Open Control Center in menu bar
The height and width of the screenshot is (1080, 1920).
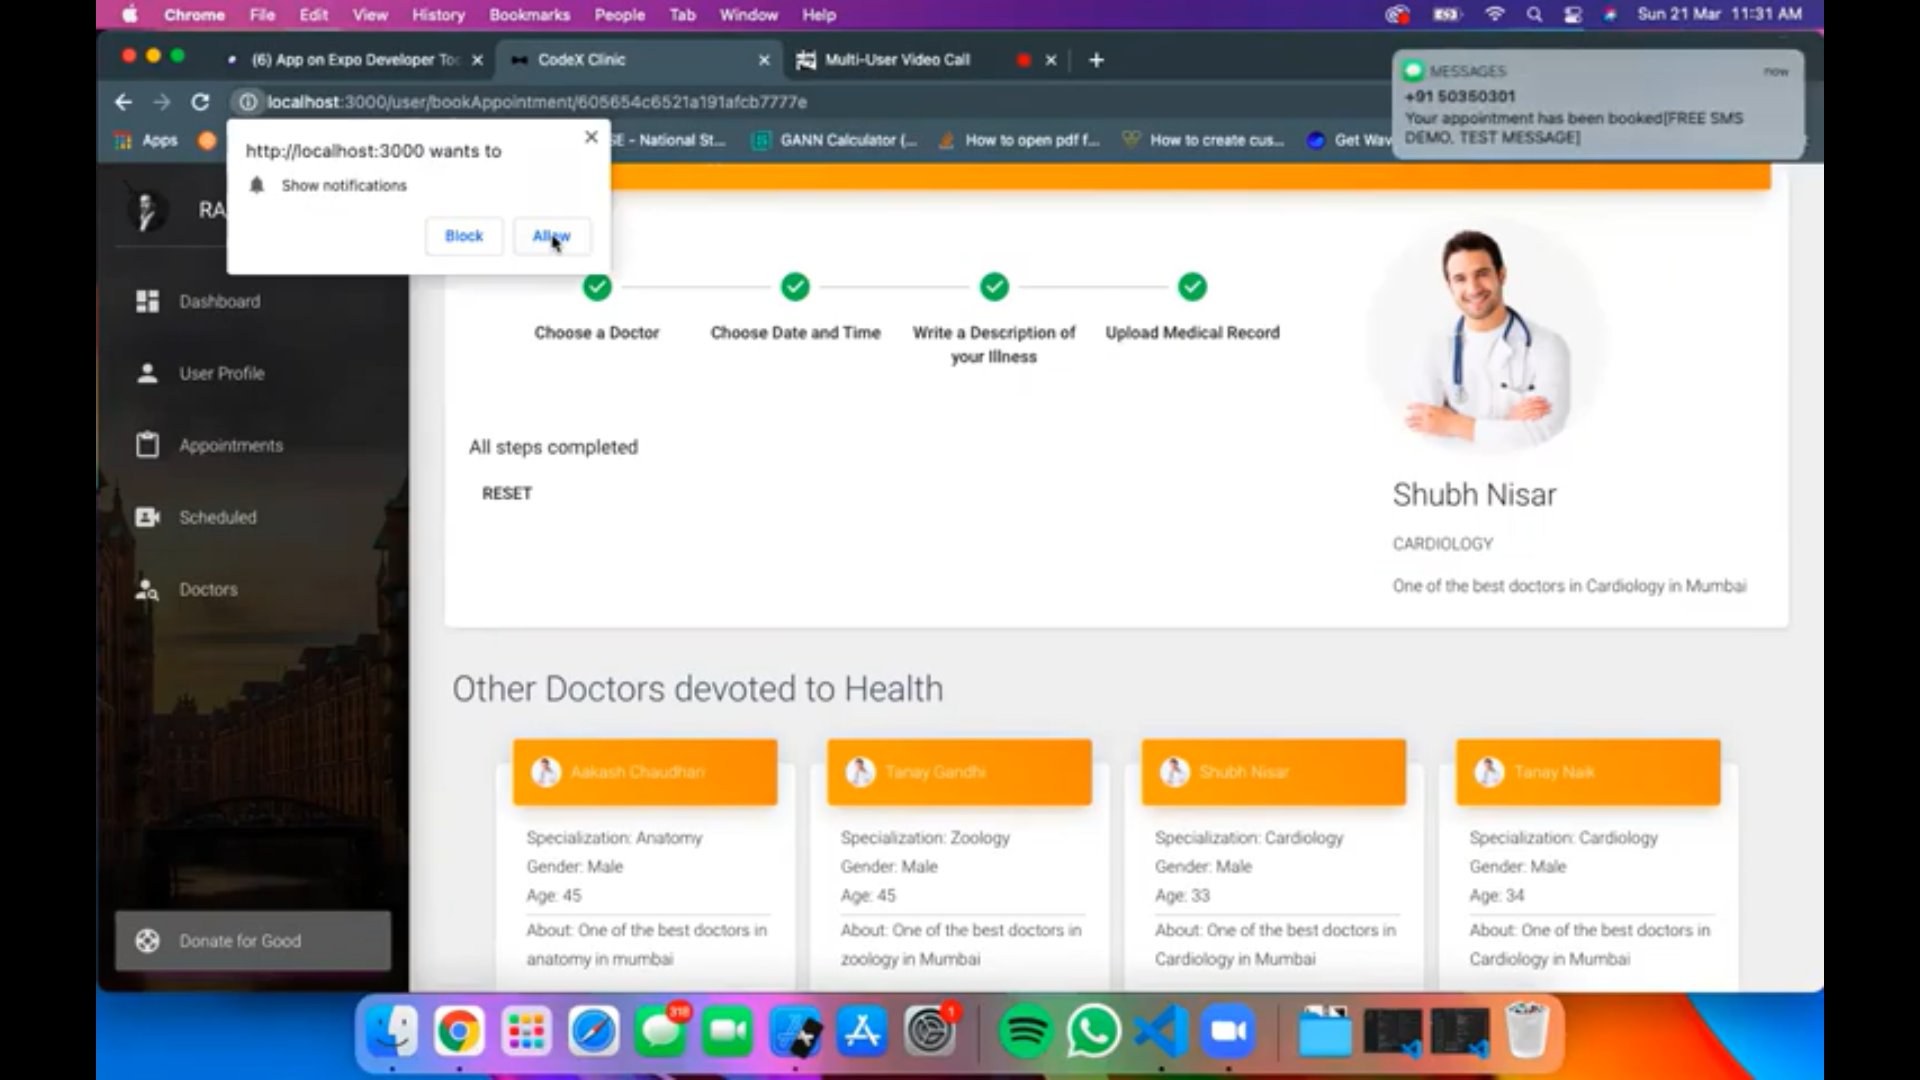tap(1573, 15)
